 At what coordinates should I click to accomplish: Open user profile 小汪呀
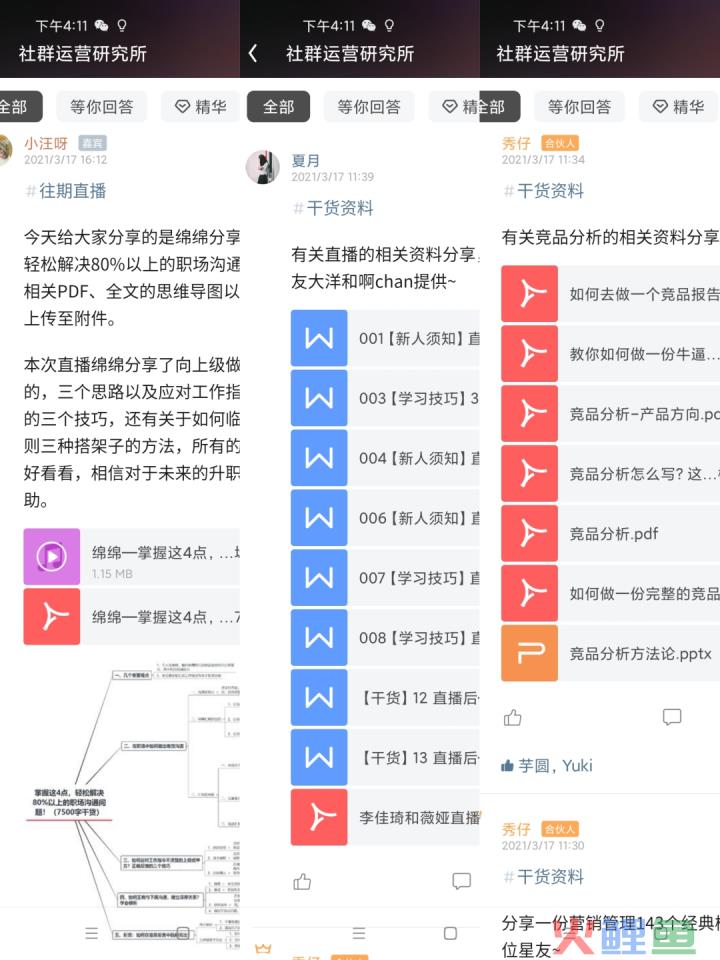(46, 143)
